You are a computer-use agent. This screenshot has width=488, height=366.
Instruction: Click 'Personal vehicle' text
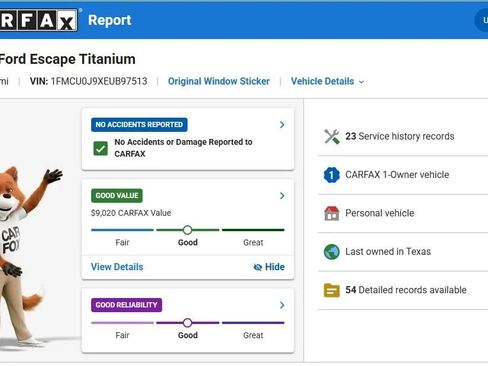380,213
